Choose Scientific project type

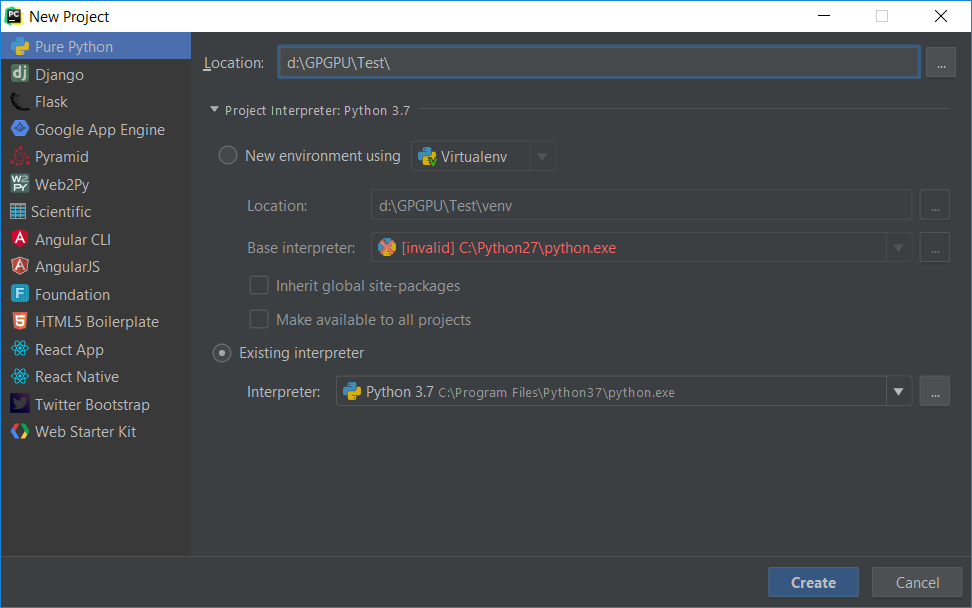coord(96,212)
